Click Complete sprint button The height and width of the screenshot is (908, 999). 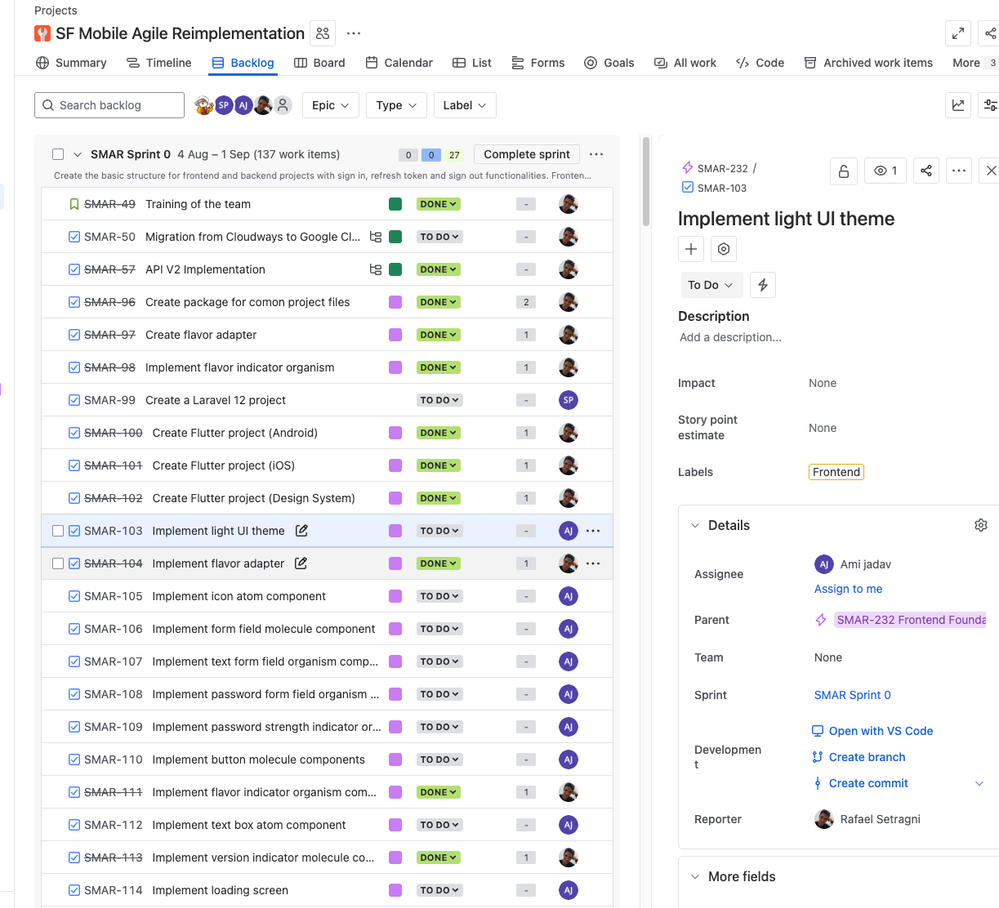point(526,154)
